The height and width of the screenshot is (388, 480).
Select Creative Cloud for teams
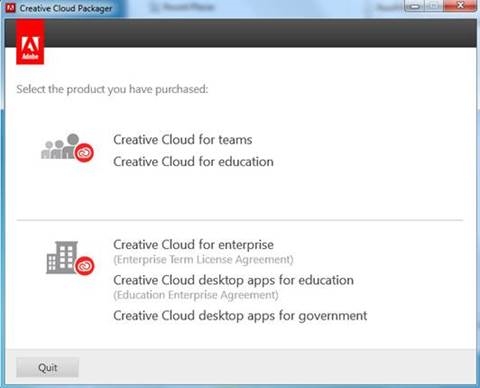(183, 140)
